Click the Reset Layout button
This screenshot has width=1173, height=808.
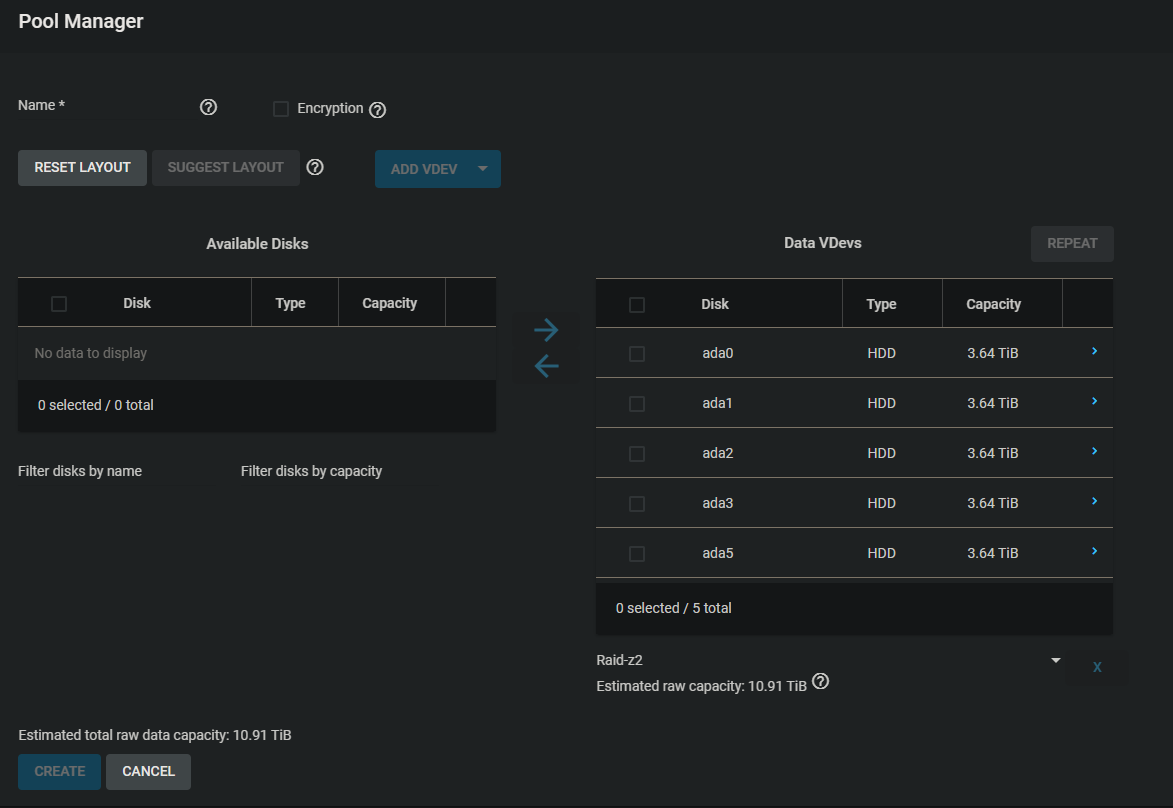[x=82, y=168]
